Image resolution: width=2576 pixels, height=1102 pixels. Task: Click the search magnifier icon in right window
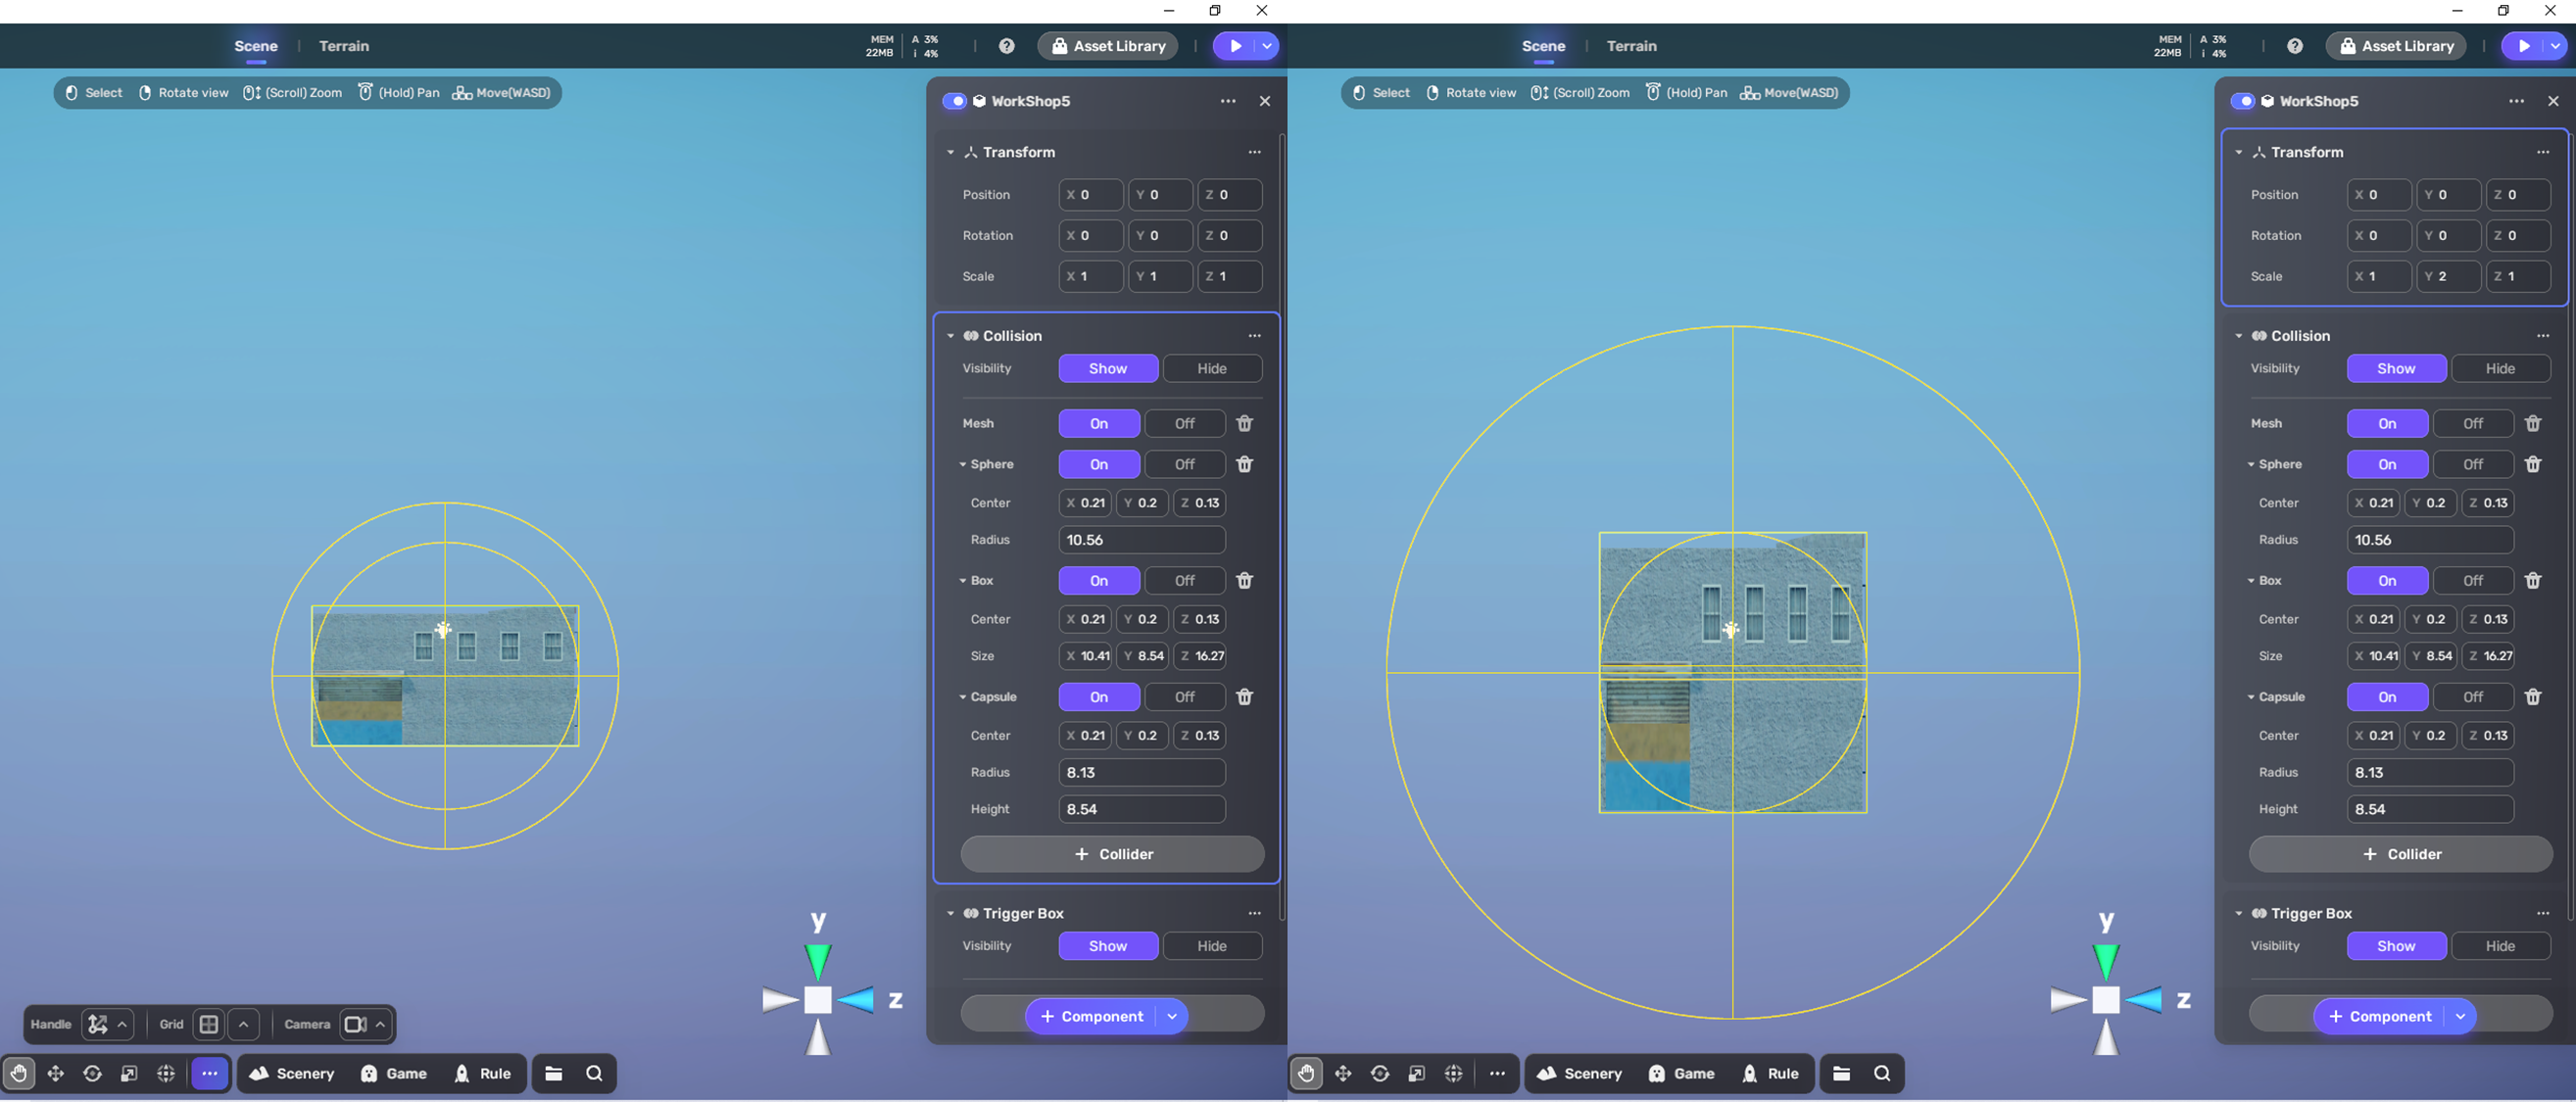pos(1882,1073)
